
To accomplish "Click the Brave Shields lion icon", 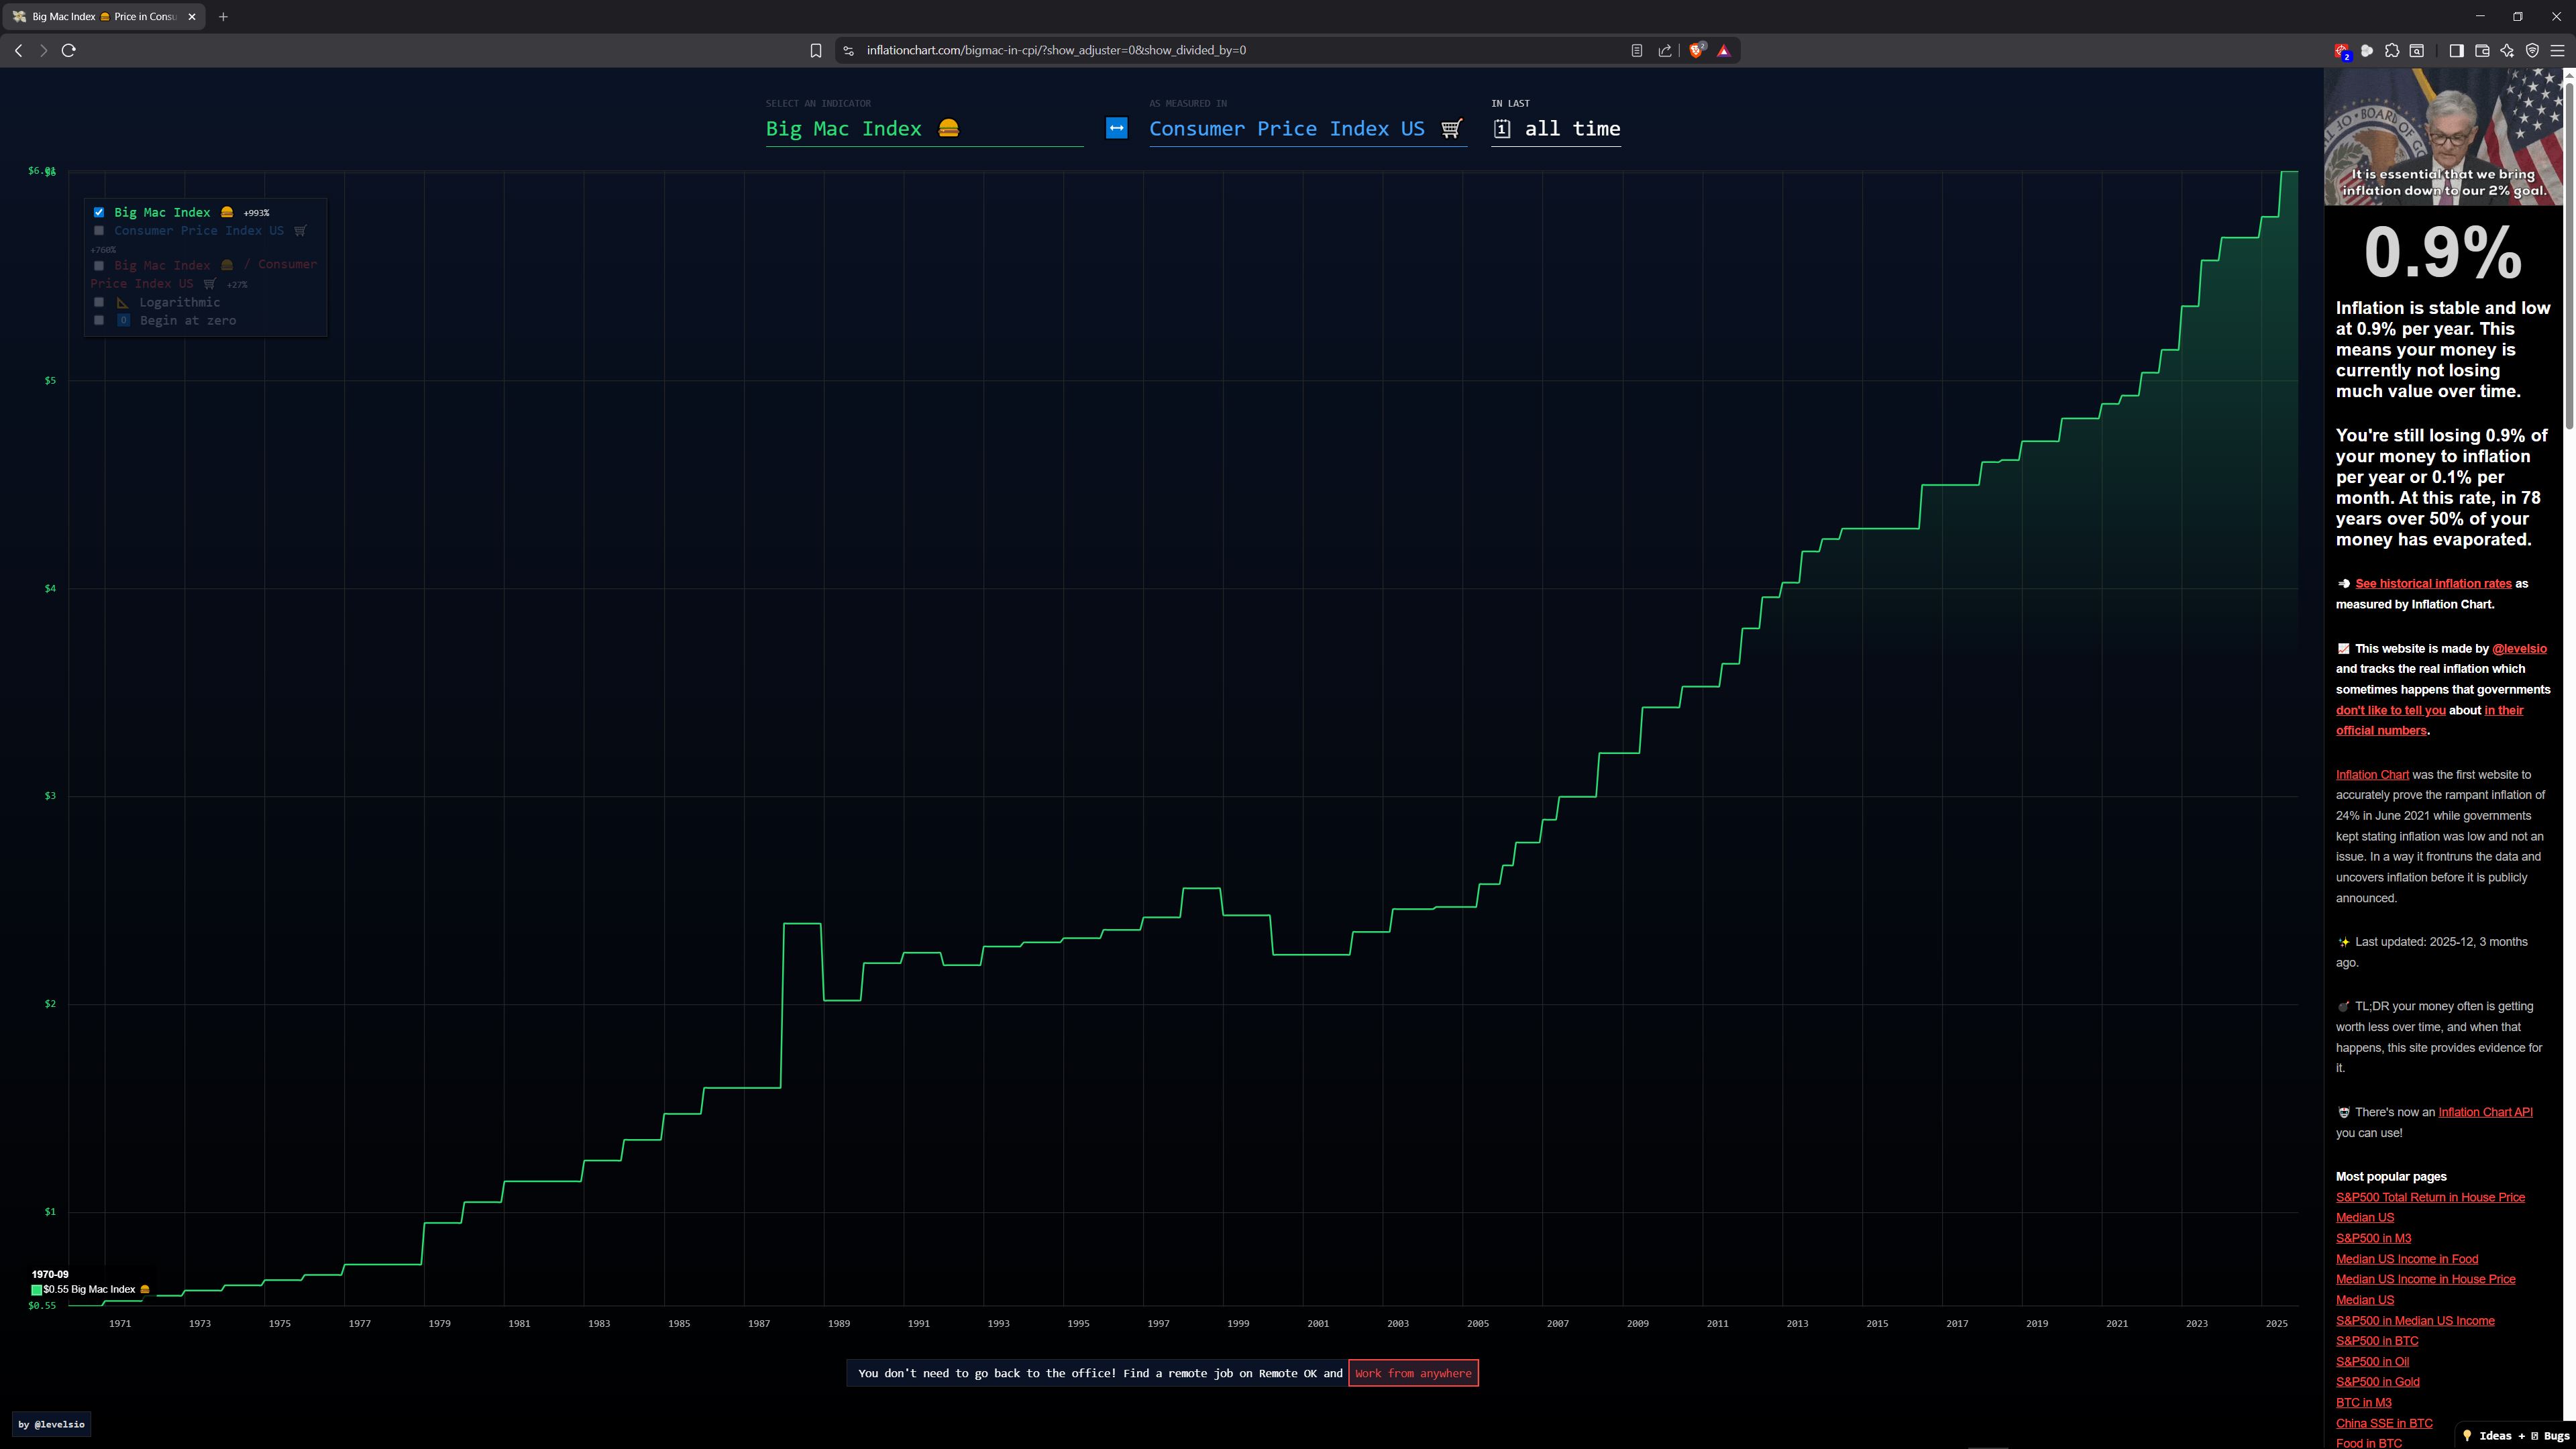I will point(1696,50).
